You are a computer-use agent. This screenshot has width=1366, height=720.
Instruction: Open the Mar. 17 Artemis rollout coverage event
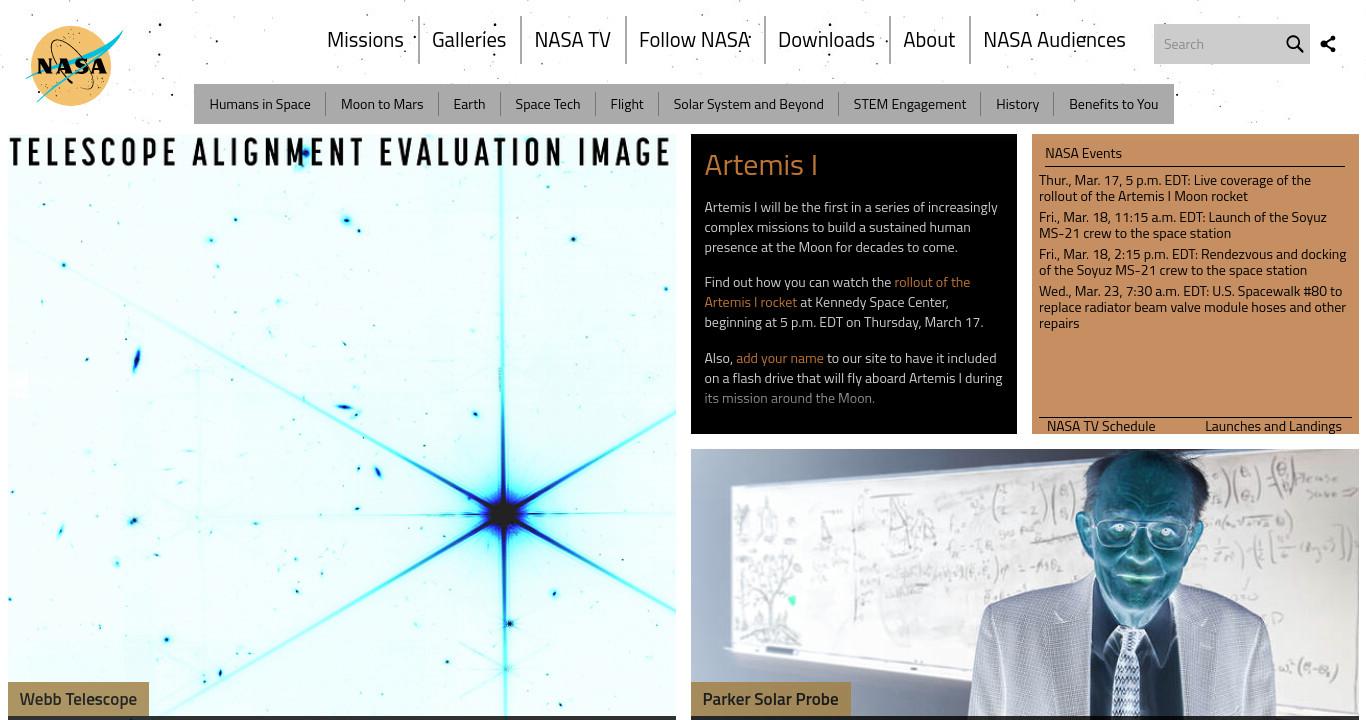coord(1175,188)
